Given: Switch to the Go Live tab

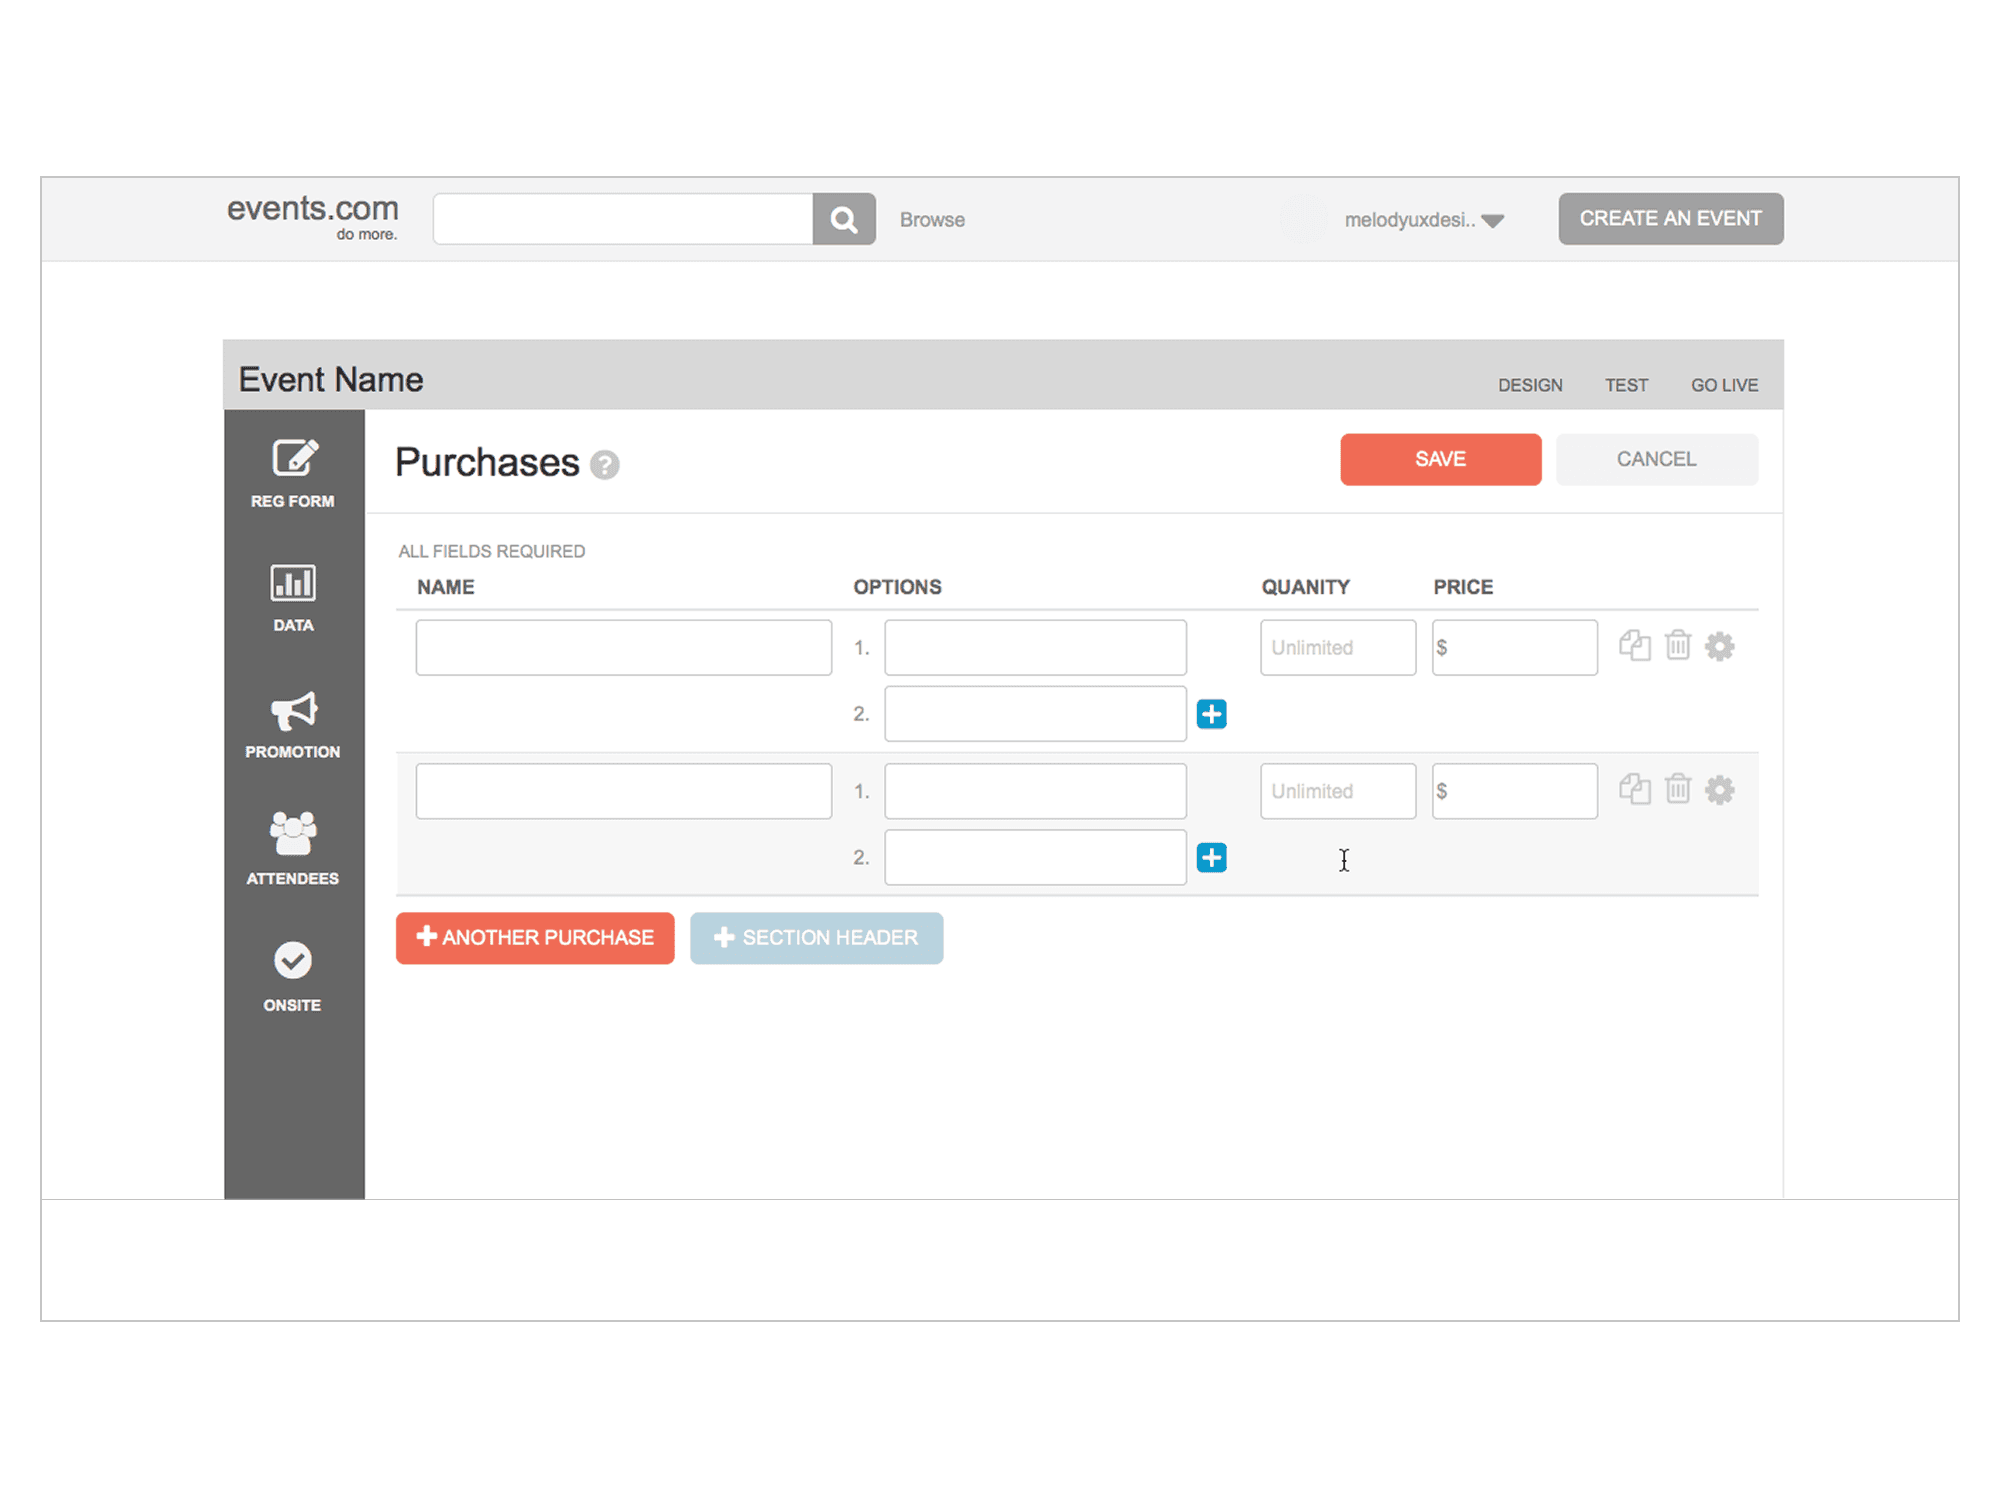Looking at the screenshot, I should [x=1724, y=385].
